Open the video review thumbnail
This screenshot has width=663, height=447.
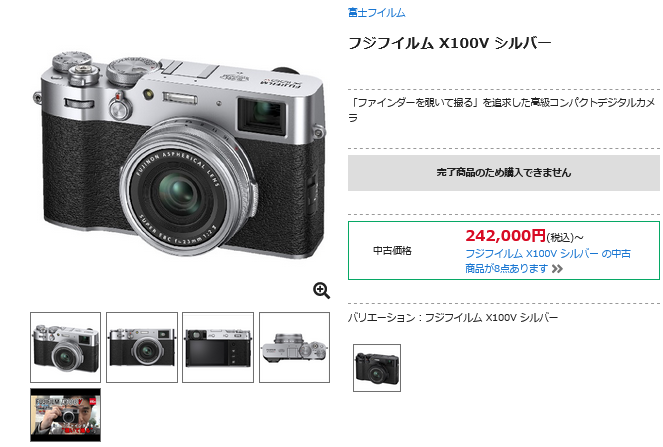coord(66,415)
